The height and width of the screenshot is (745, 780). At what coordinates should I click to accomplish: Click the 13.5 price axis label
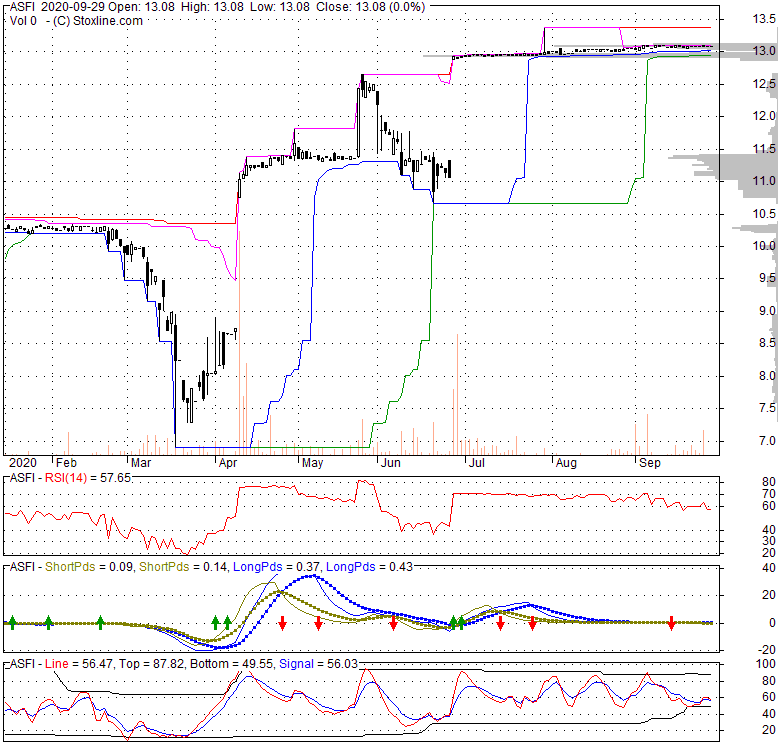[764, 19]
